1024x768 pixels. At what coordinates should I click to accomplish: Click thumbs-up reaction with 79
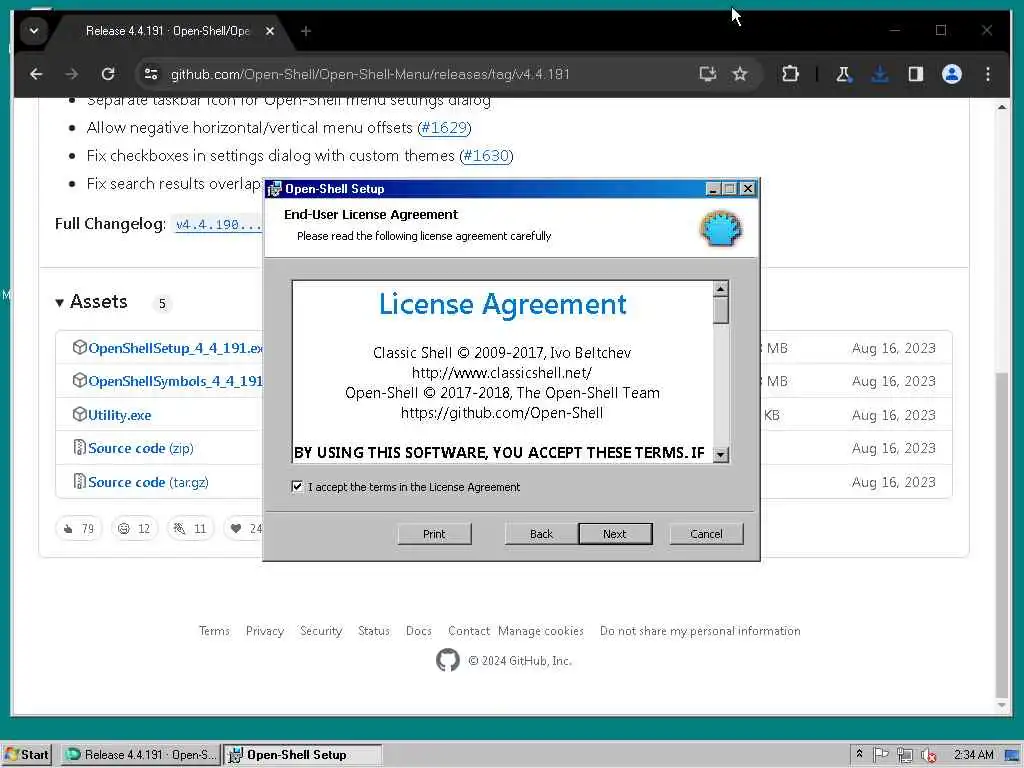(79, 528)
